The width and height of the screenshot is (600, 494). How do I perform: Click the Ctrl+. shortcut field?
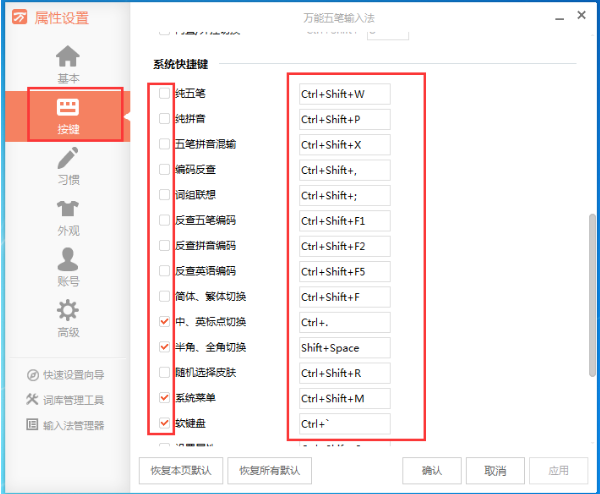click(x=344, y=322)
